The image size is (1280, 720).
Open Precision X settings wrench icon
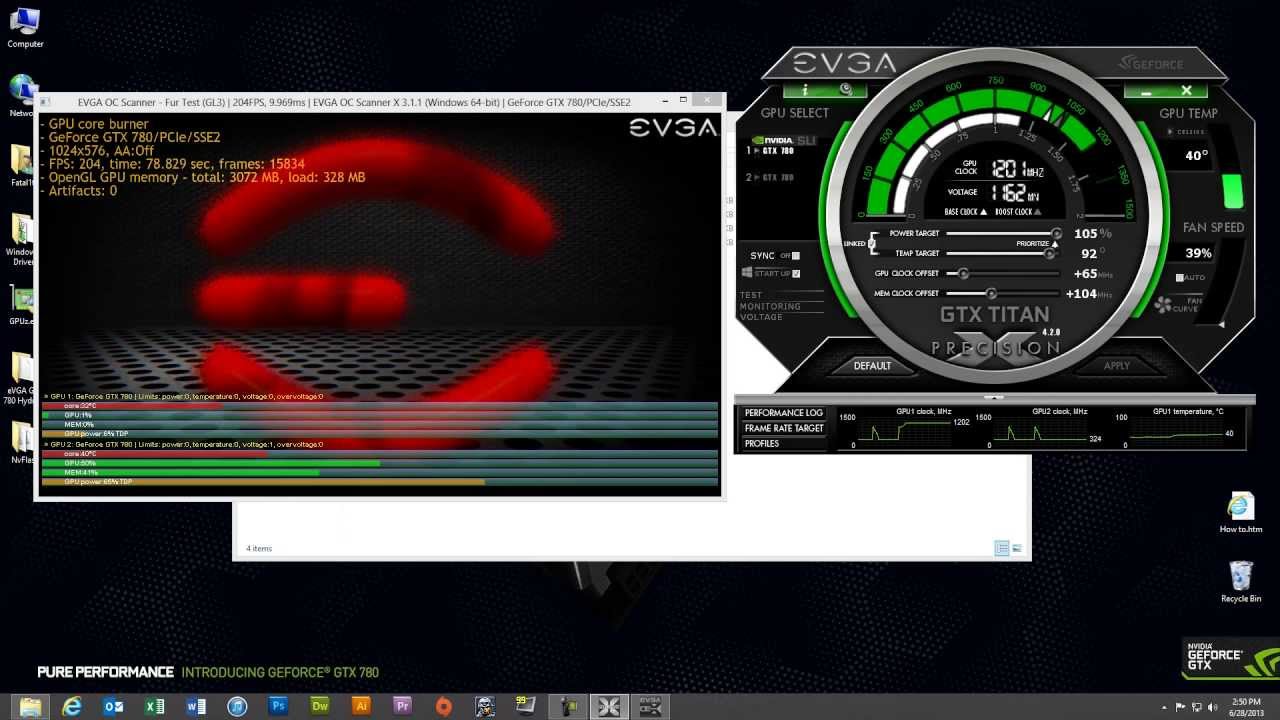pyautogui.click(x=846, y=90)
